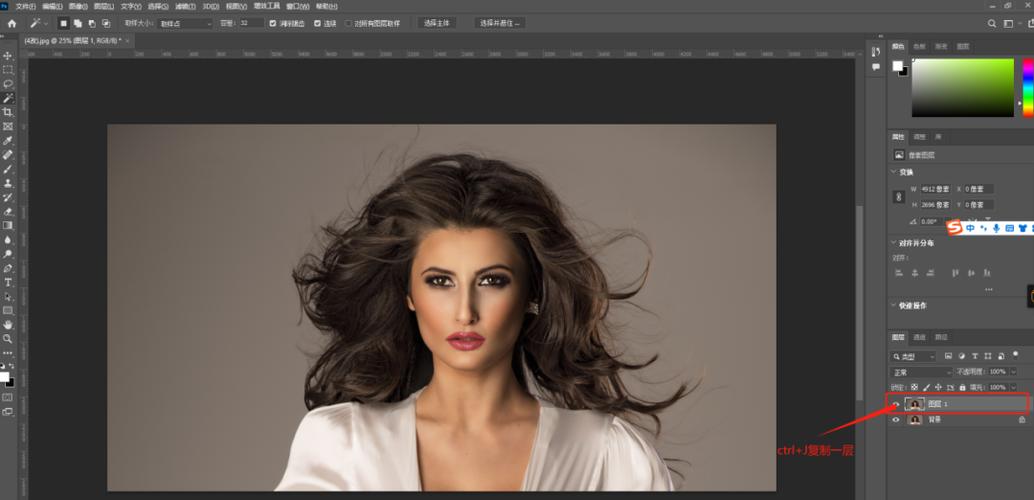The width and height of the screenshot is (1034, 500).
Task: Click inside the green color picker field
Action: click(x=962, y=87)
